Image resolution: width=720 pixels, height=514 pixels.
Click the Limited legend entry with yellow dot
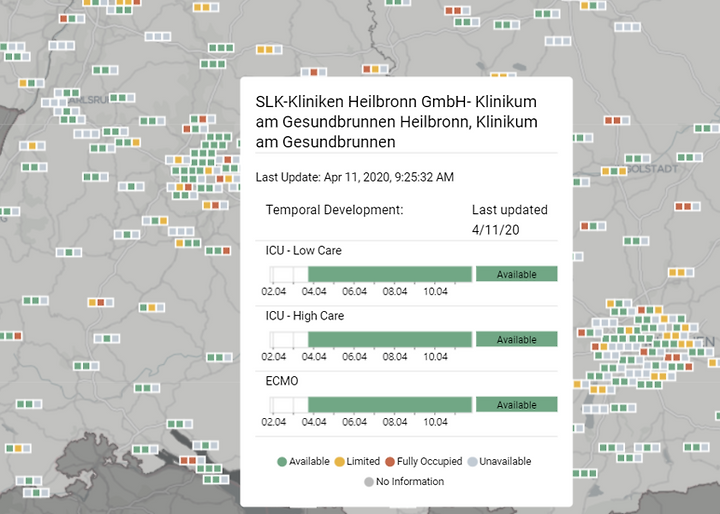click(x=357, y=461)
